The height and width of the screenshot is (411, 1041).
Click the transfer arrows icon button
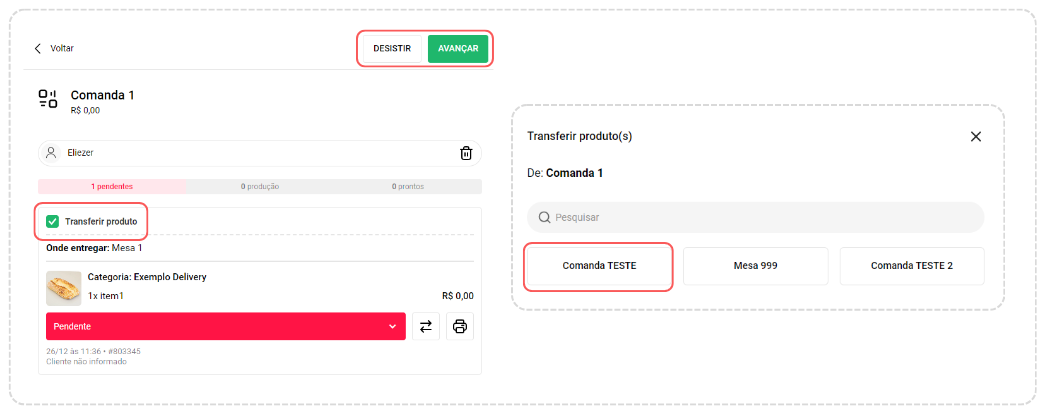coord(426,326)
